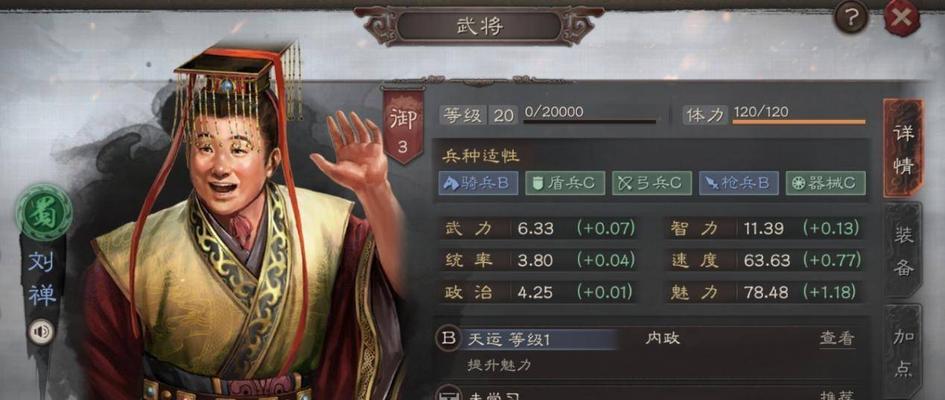Open the question mark help icon

(850, 17)
